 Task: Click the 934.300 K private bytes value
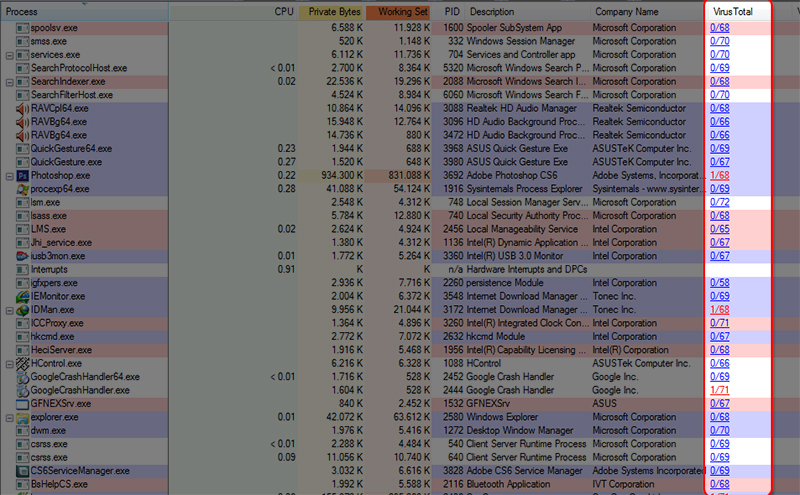(x=342, y=176)
